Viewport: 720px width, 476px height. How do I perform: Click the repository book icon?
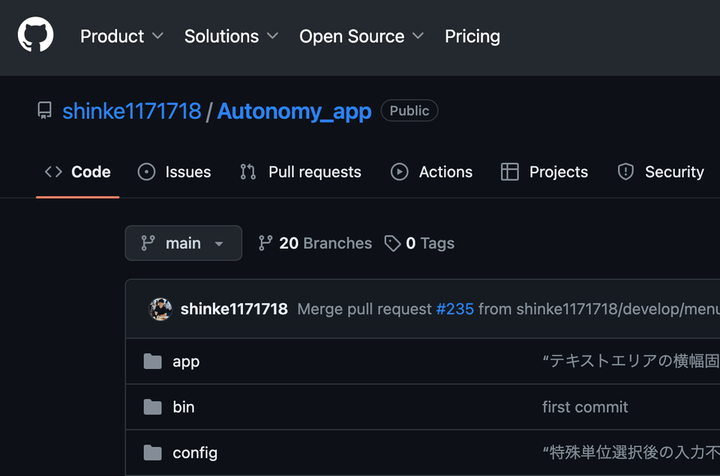point(44,111)
